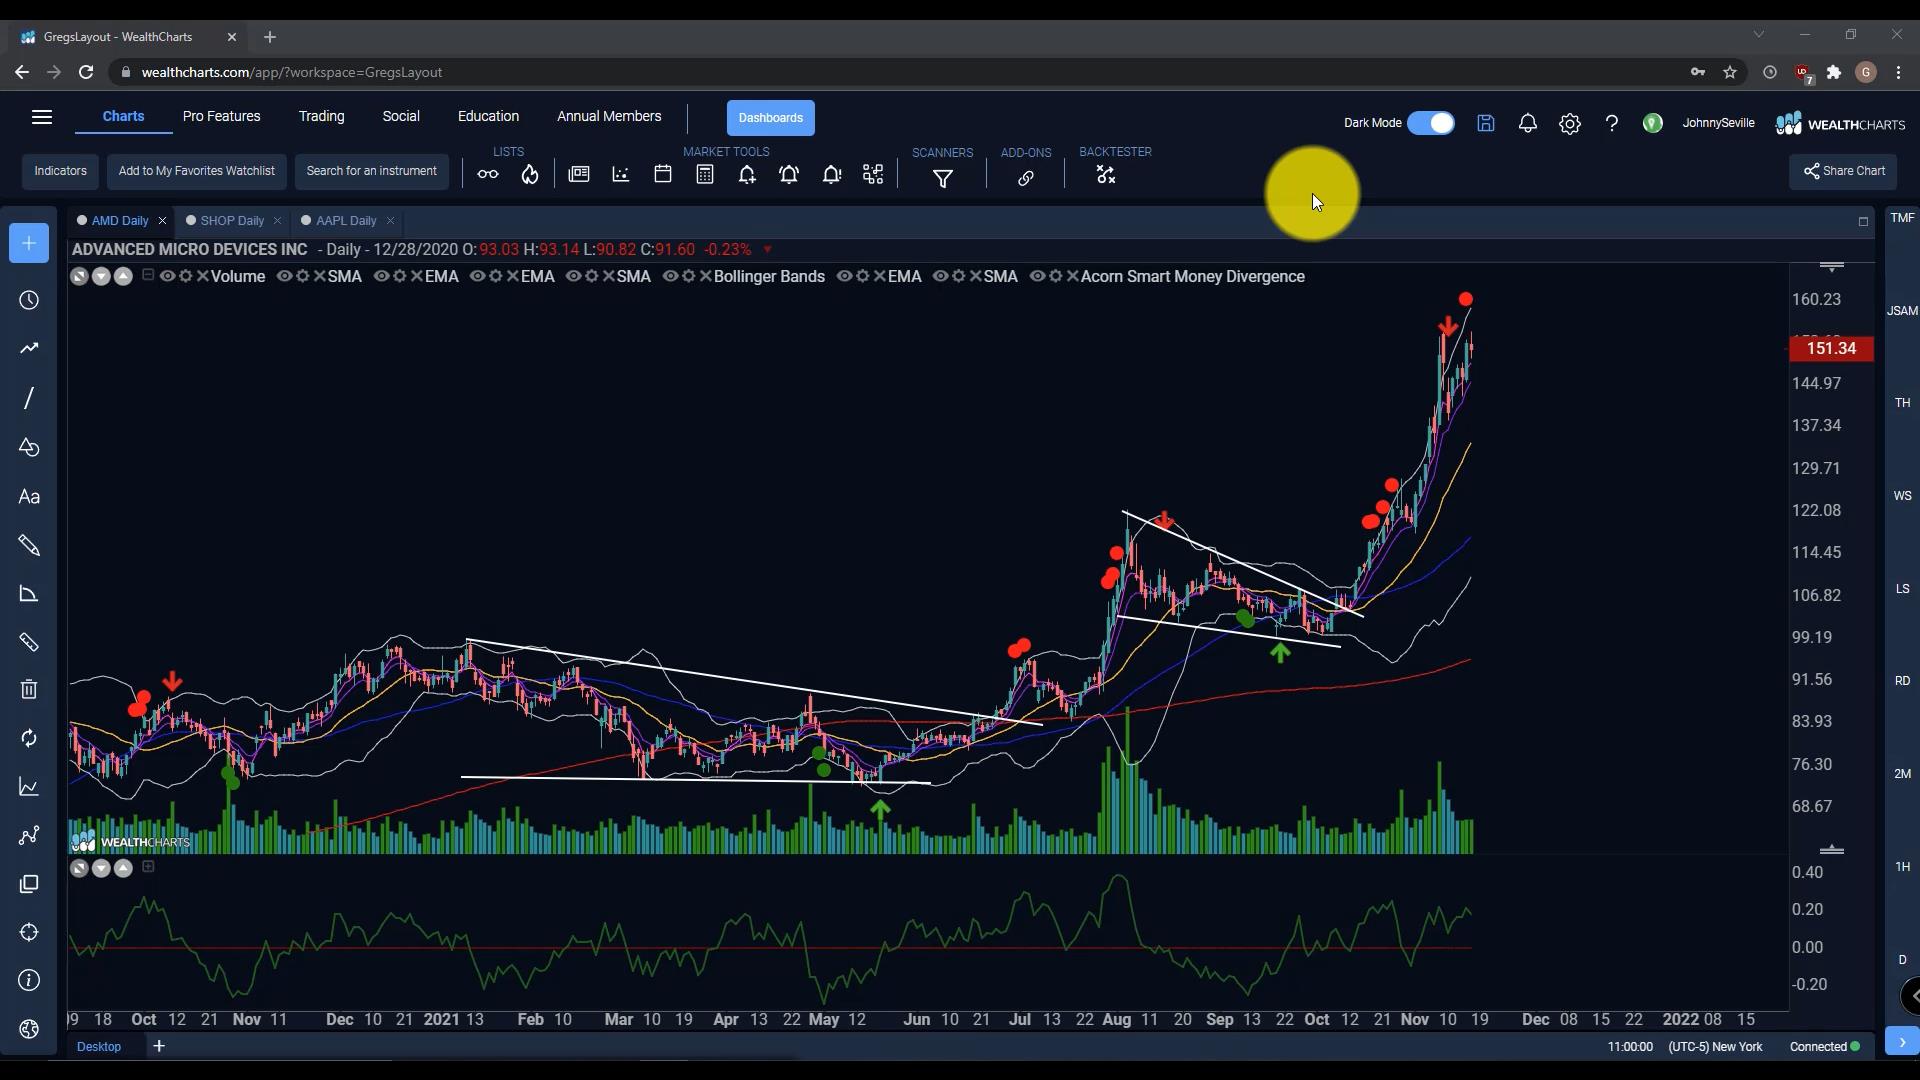Open the Add-ons link icon
This screenshot has width=1920, height=1080.
[x=1026, y=179]
